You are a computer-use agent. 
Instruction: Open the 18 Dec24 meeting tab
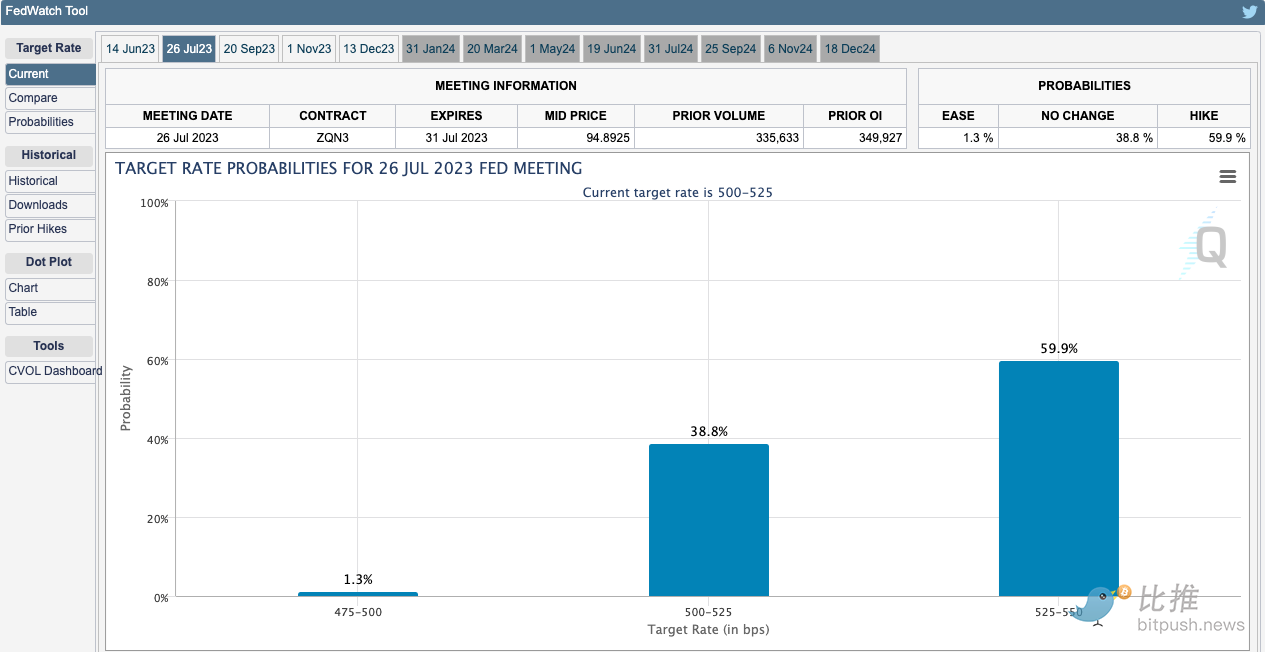tap(850, 49)
